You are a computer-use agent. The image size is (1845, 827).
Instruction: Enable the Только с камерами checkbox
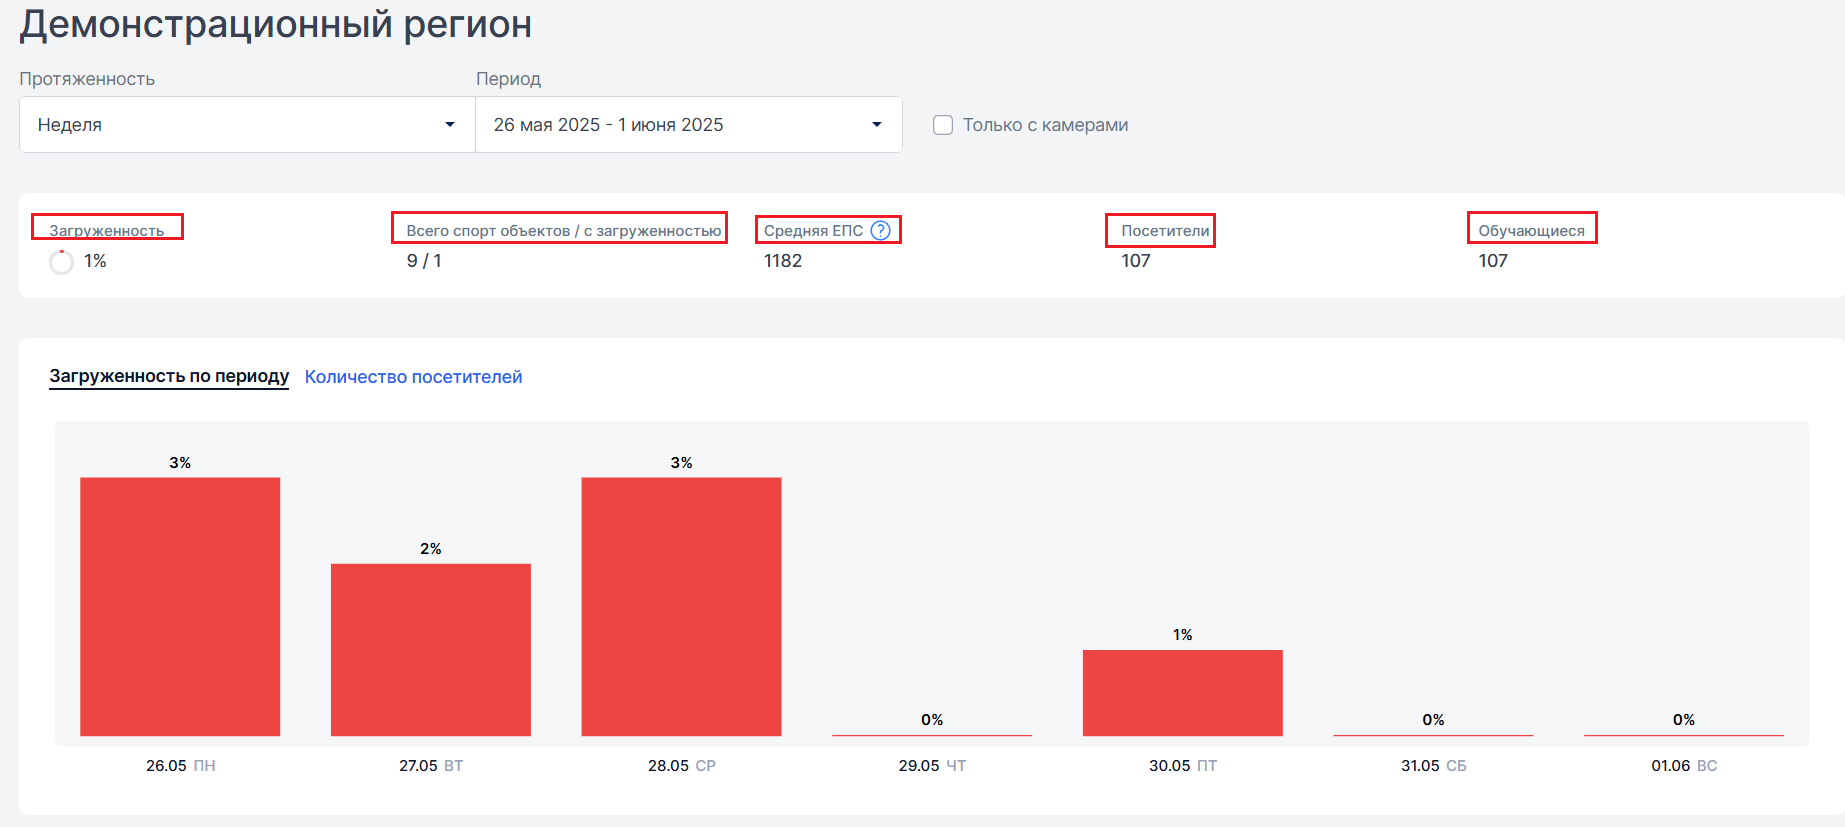pyautogui.click(x=942, y=125)
